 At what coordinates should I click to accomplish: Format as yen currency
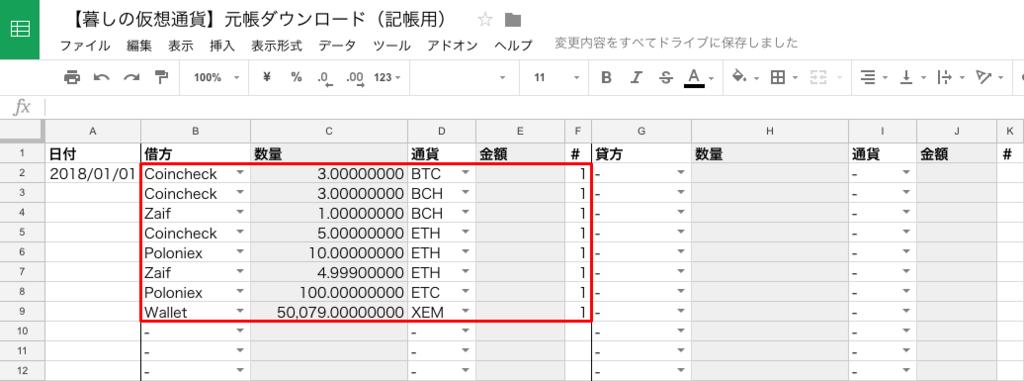266,77
